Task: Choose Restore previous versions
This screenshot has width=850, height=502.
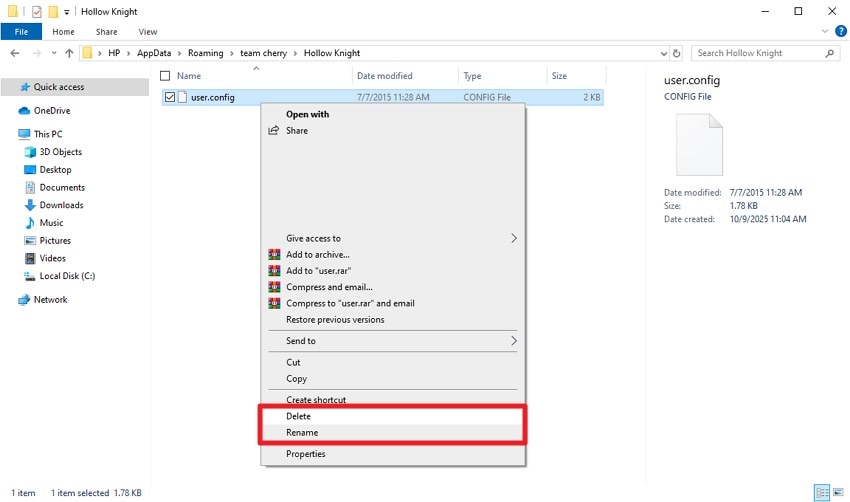Action: point(393,320)
